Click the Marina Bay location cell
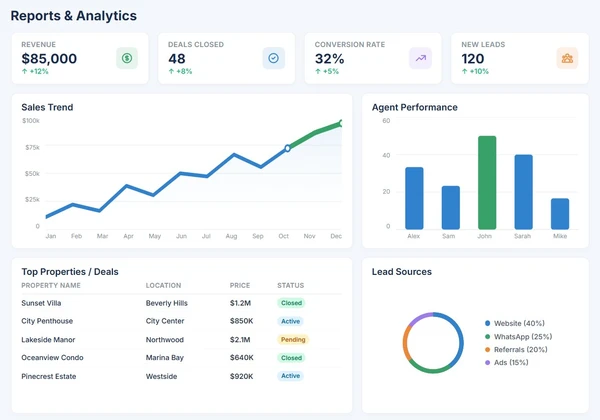 [x=165, y=358]
